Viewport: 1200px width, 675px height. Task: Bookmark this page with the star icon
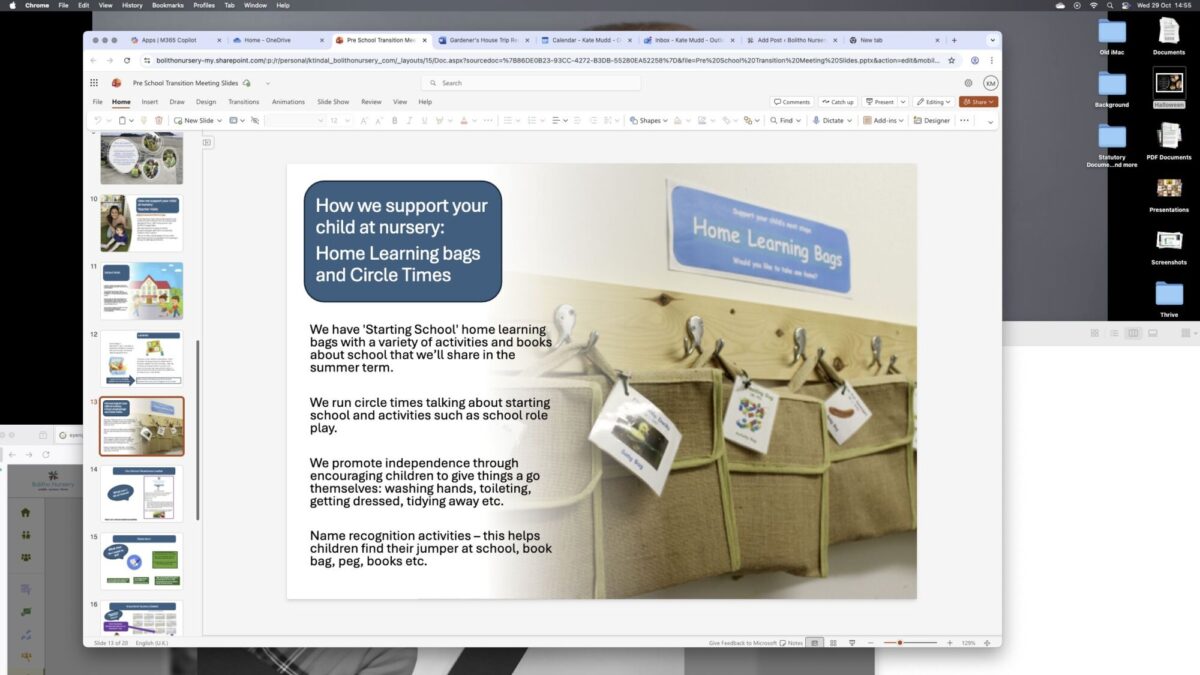point(952,60)
